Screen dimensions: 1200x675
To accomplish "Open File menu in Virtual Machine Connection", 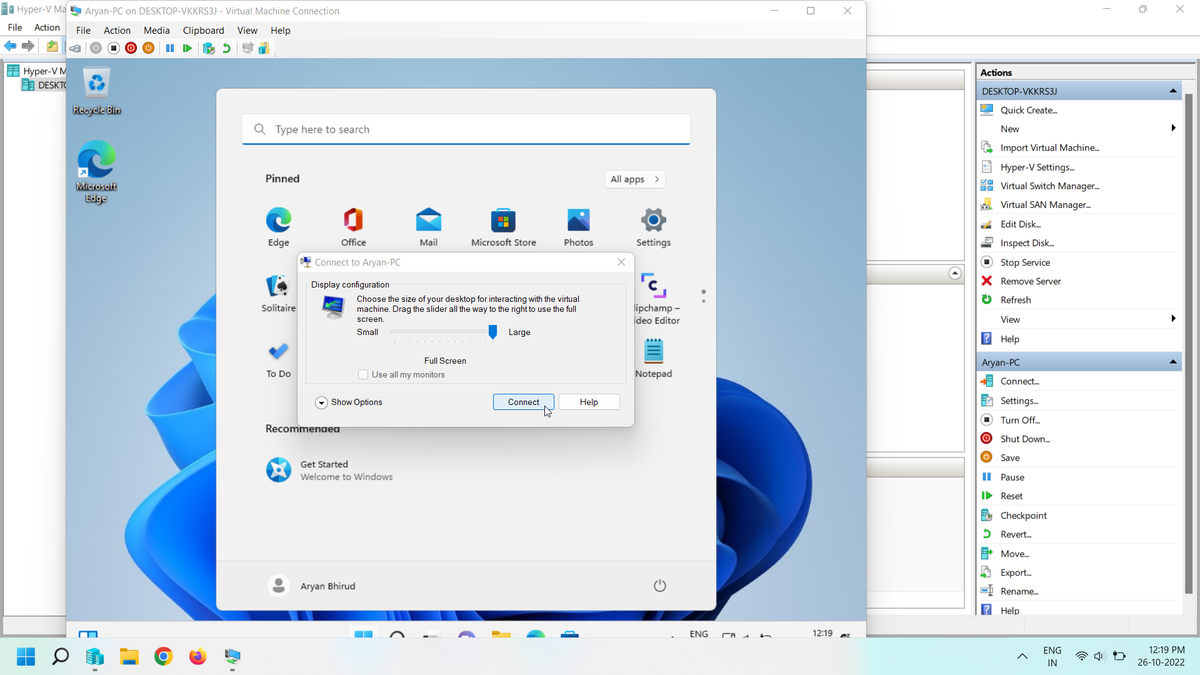I will coord(83,30).
